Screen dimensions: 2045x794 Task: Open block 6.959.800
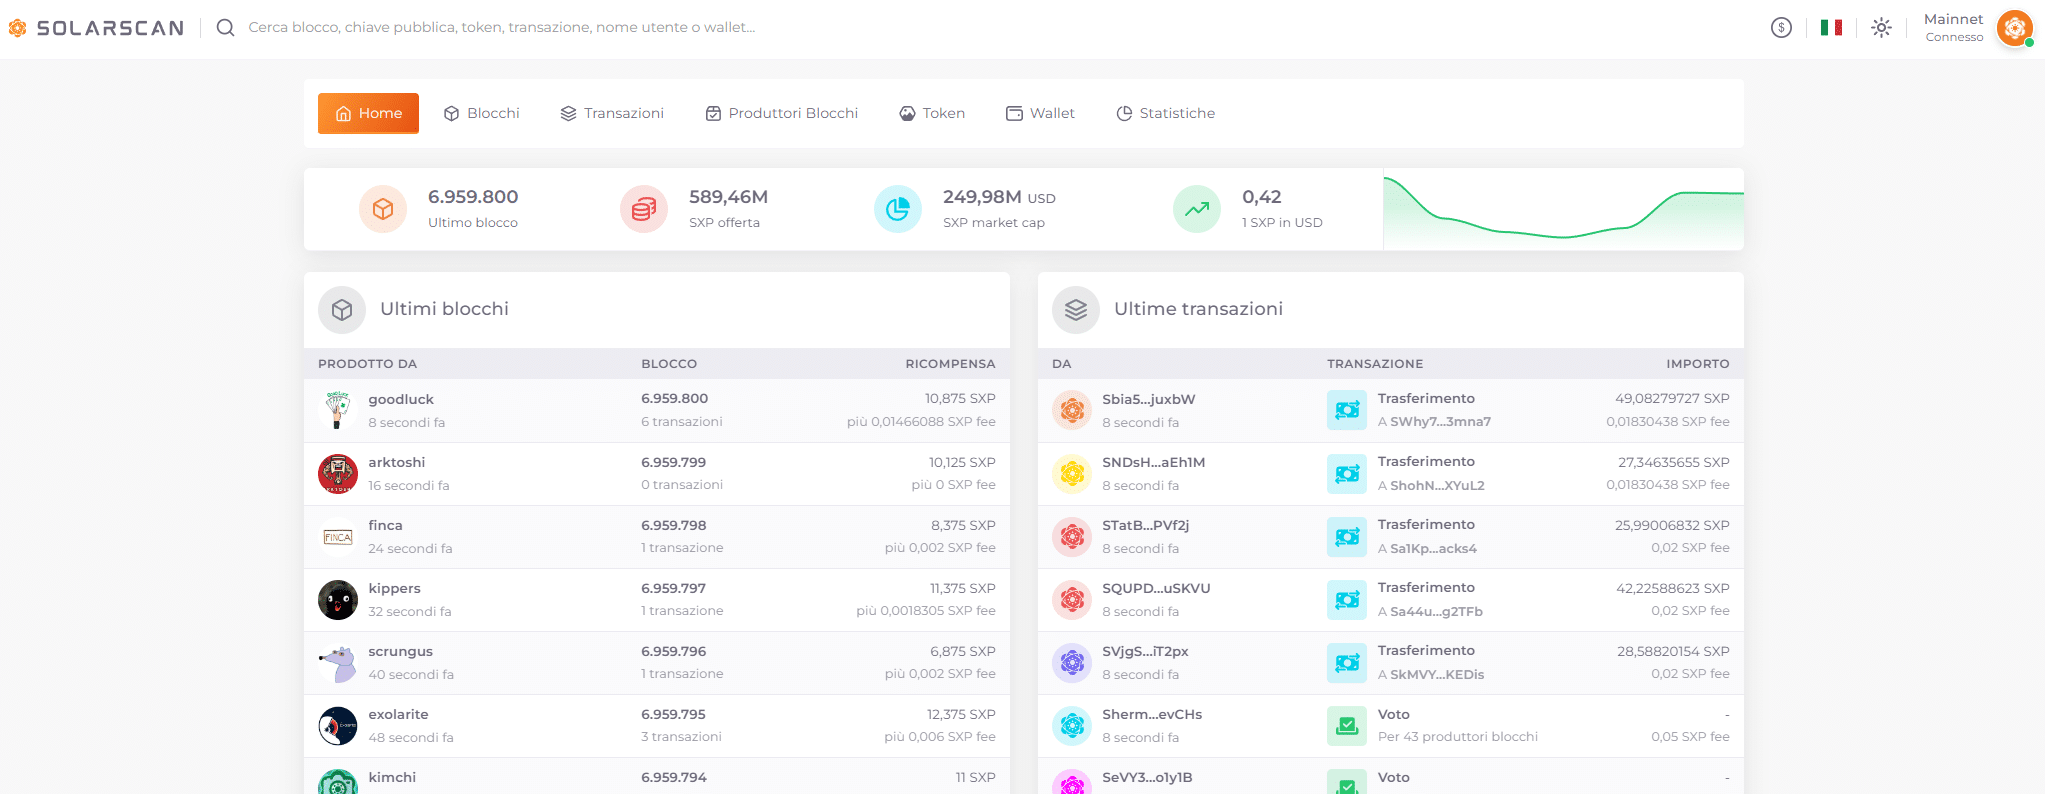point(675,398)
